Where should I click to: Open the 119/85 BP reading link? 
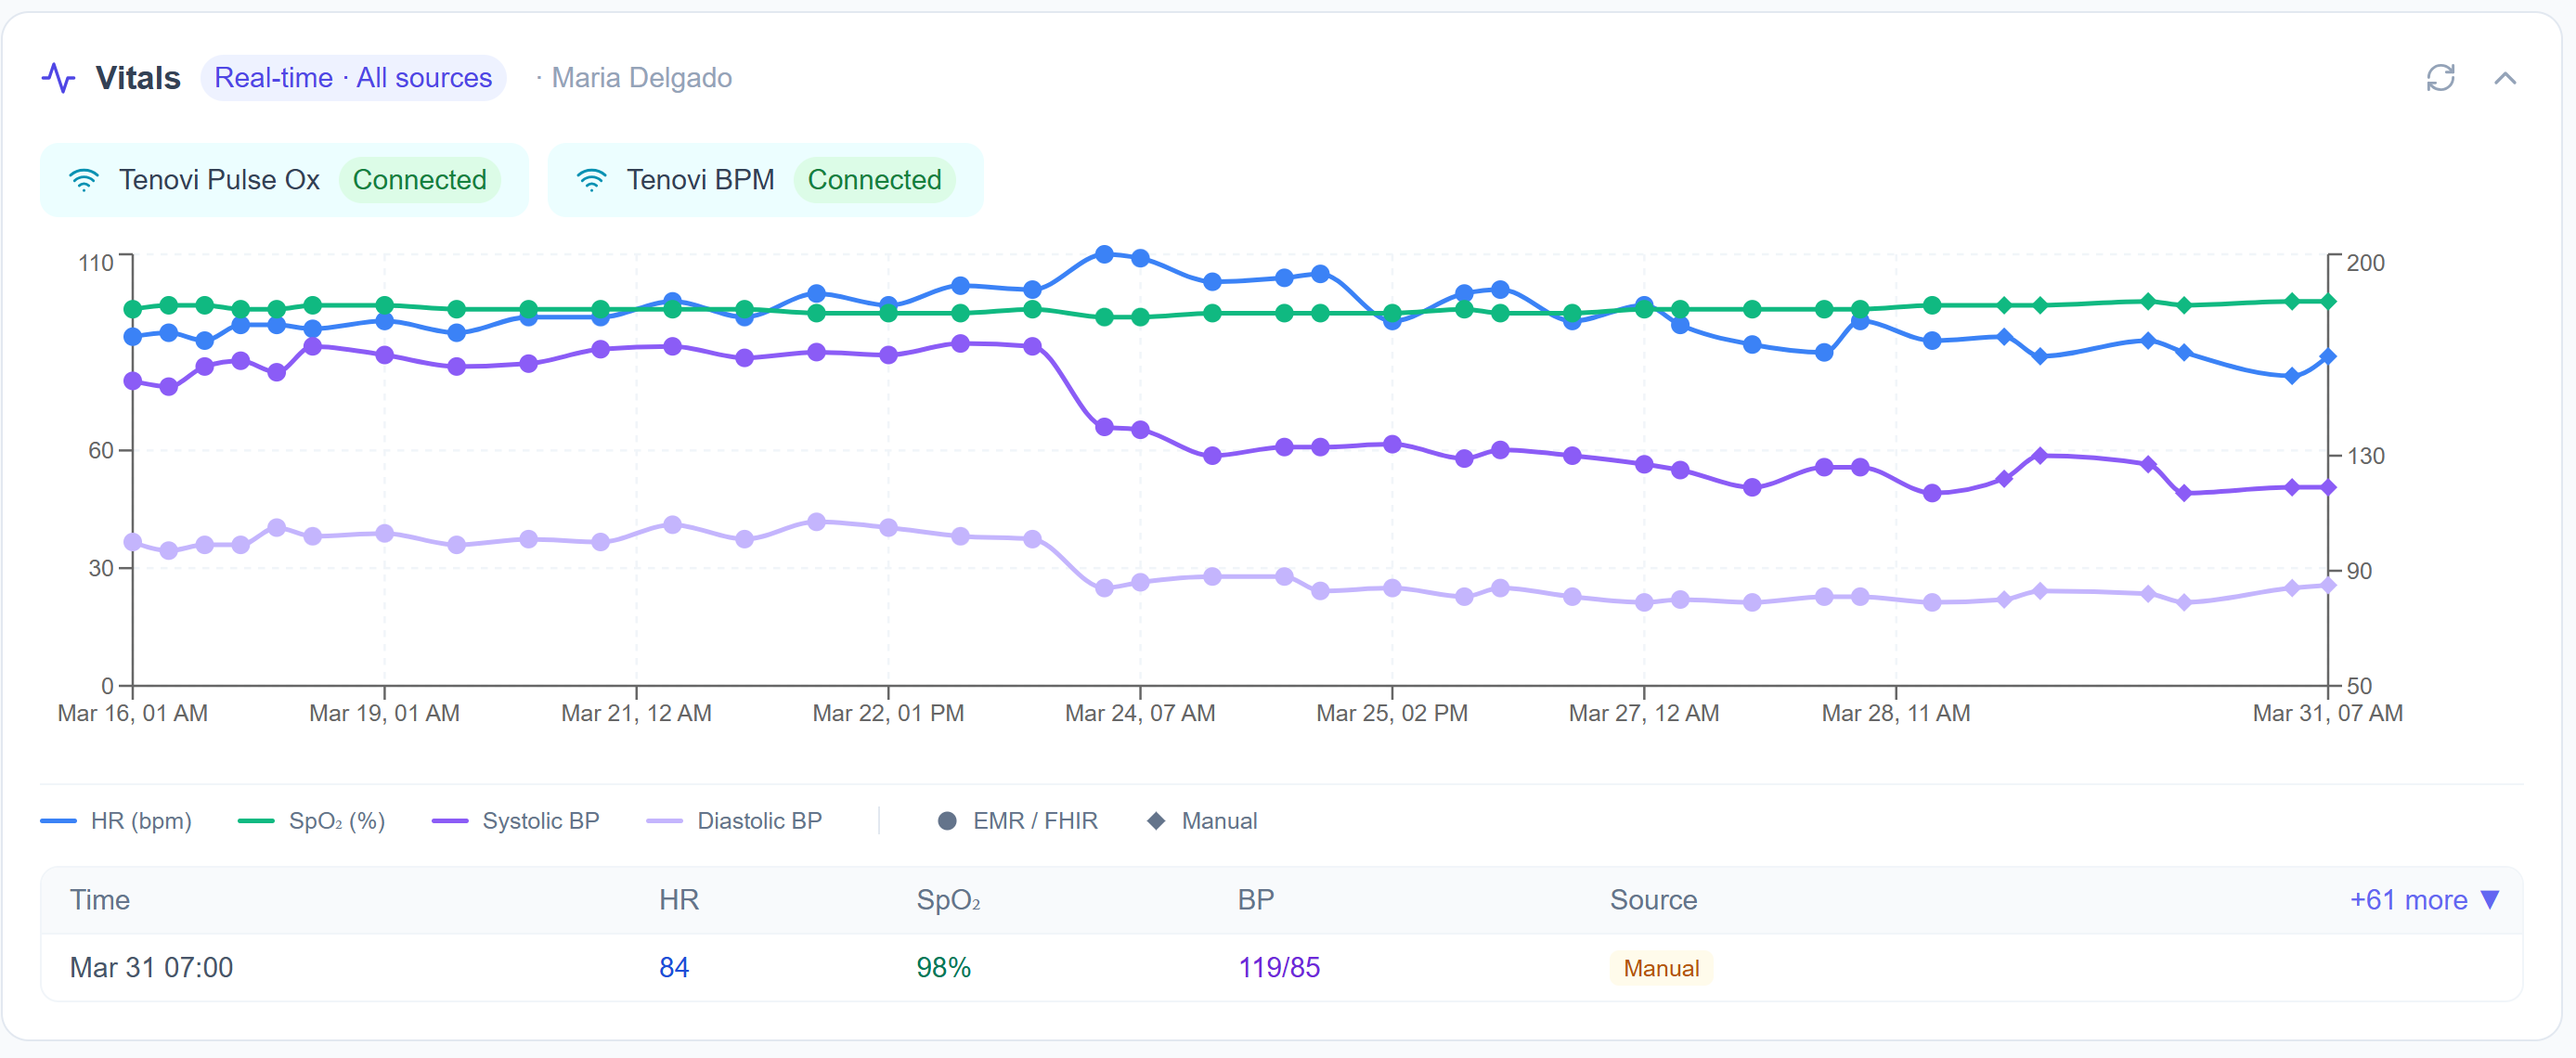pyautogui.click(x=1279, y=967)
